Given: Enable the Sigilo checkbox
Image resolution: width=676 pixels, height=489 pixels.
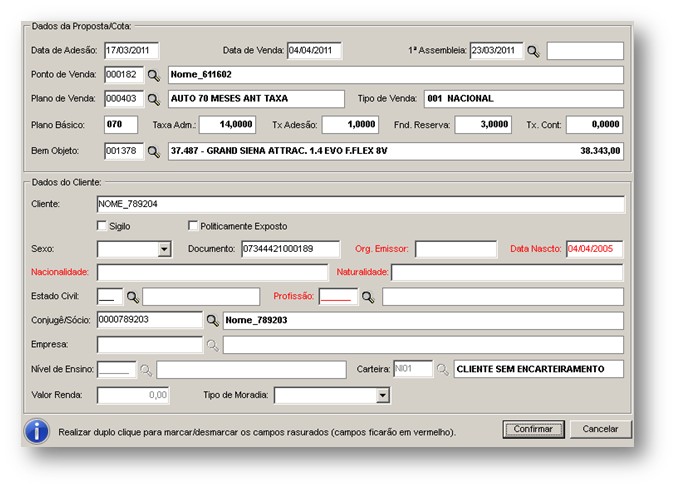Looking at the screenshot, I should pyautogui.click(x=102, y=226).
